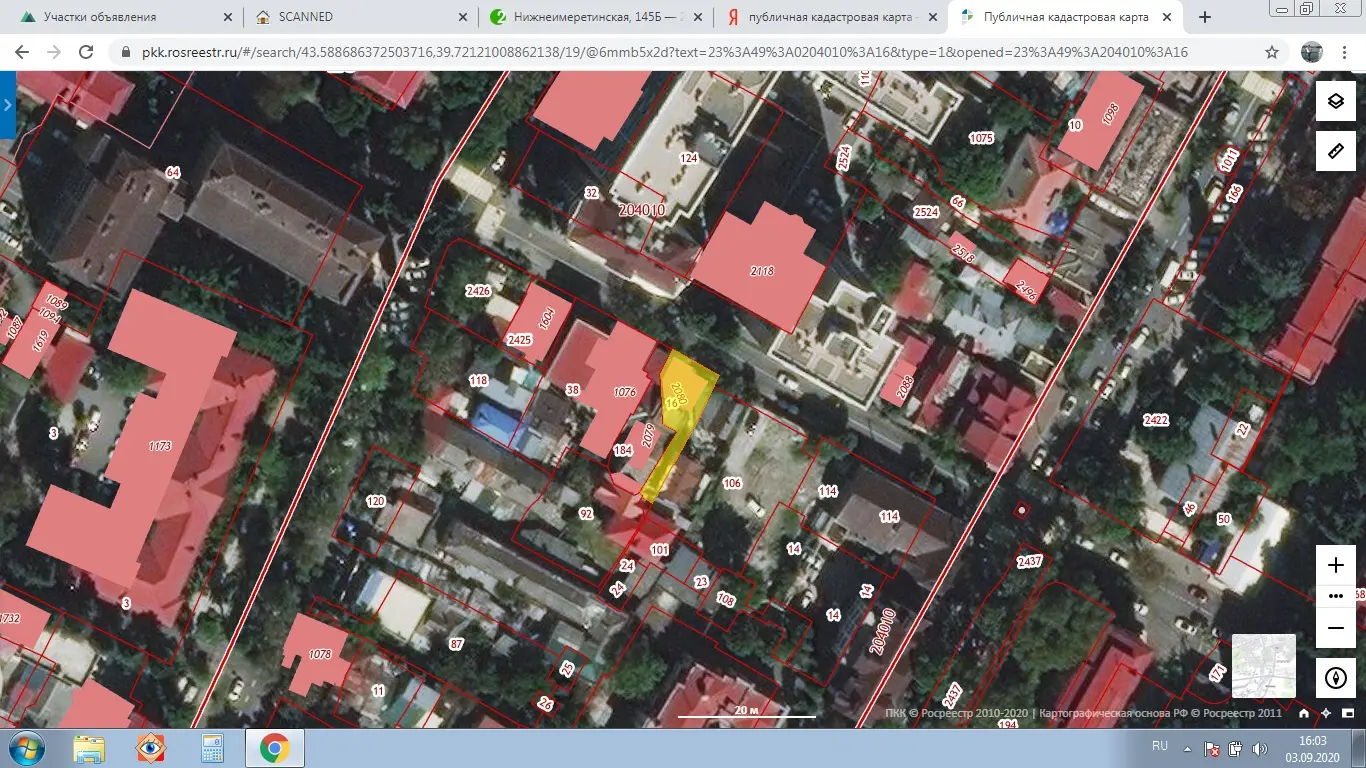Open a new browser tab
The width and height of the screenshot is (1366, 768).
click(1205, 17)
